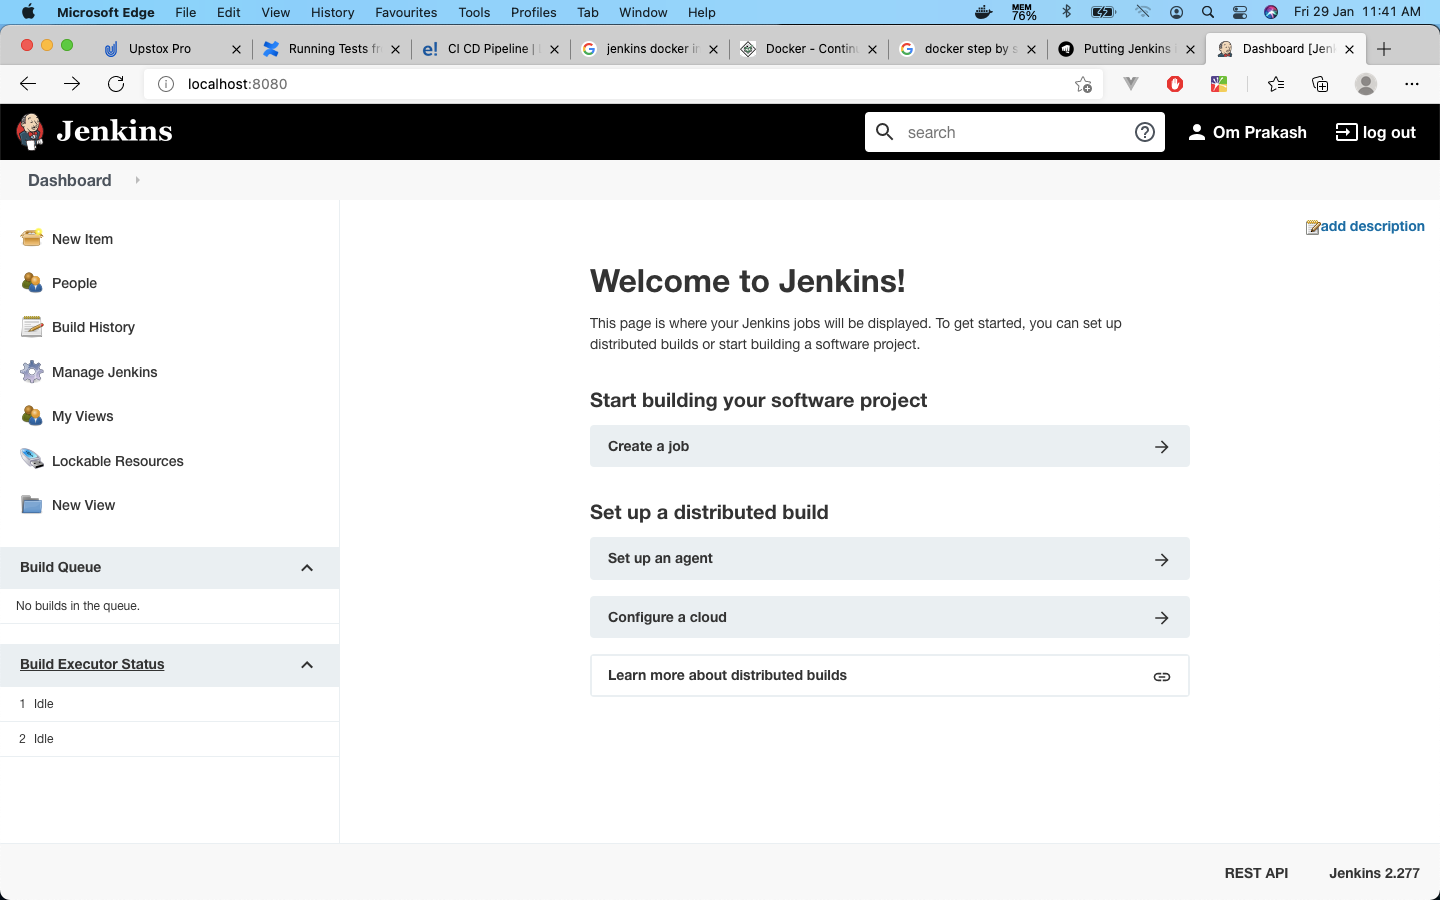Screen dimensions: 1440x900
Task: Click the Build History notepad icon
Action: pos(32,327)
